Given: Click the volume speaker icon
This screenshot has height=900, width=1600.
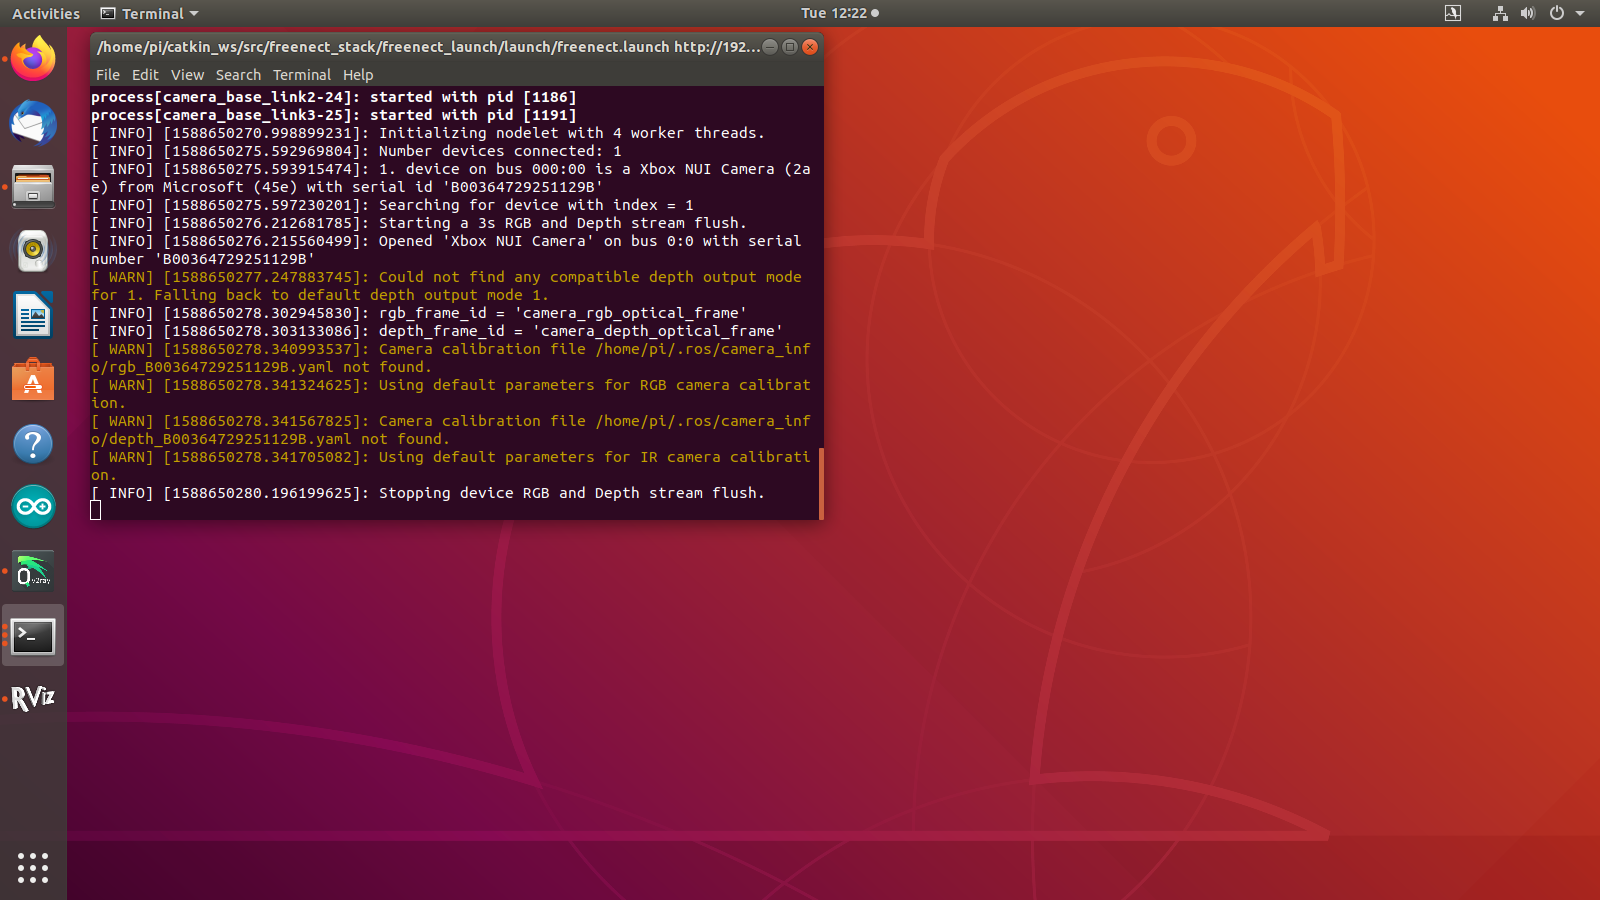Looking at the screenshot, I should tap(1527, 13).
